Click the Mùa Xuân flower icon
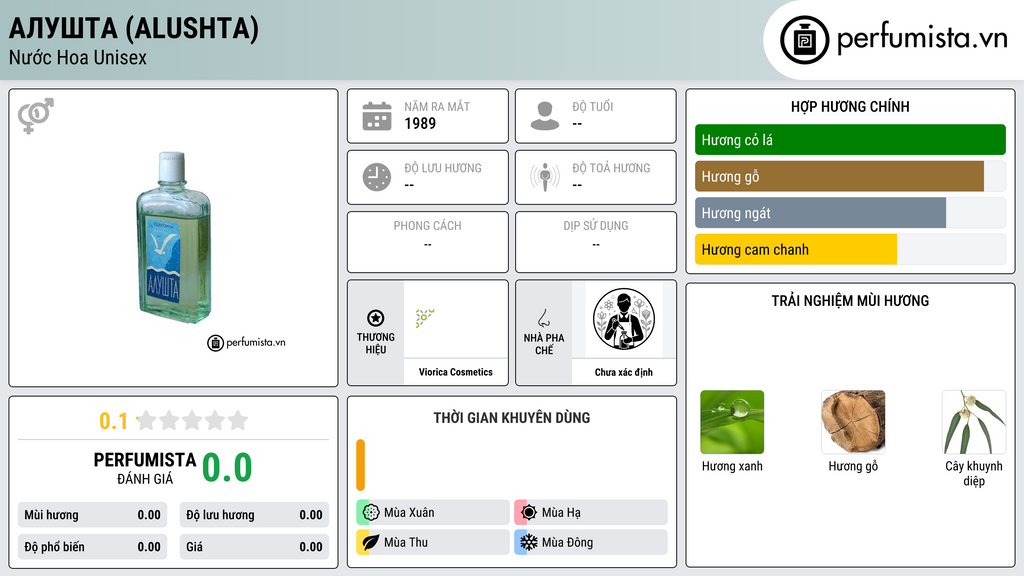 371,513
